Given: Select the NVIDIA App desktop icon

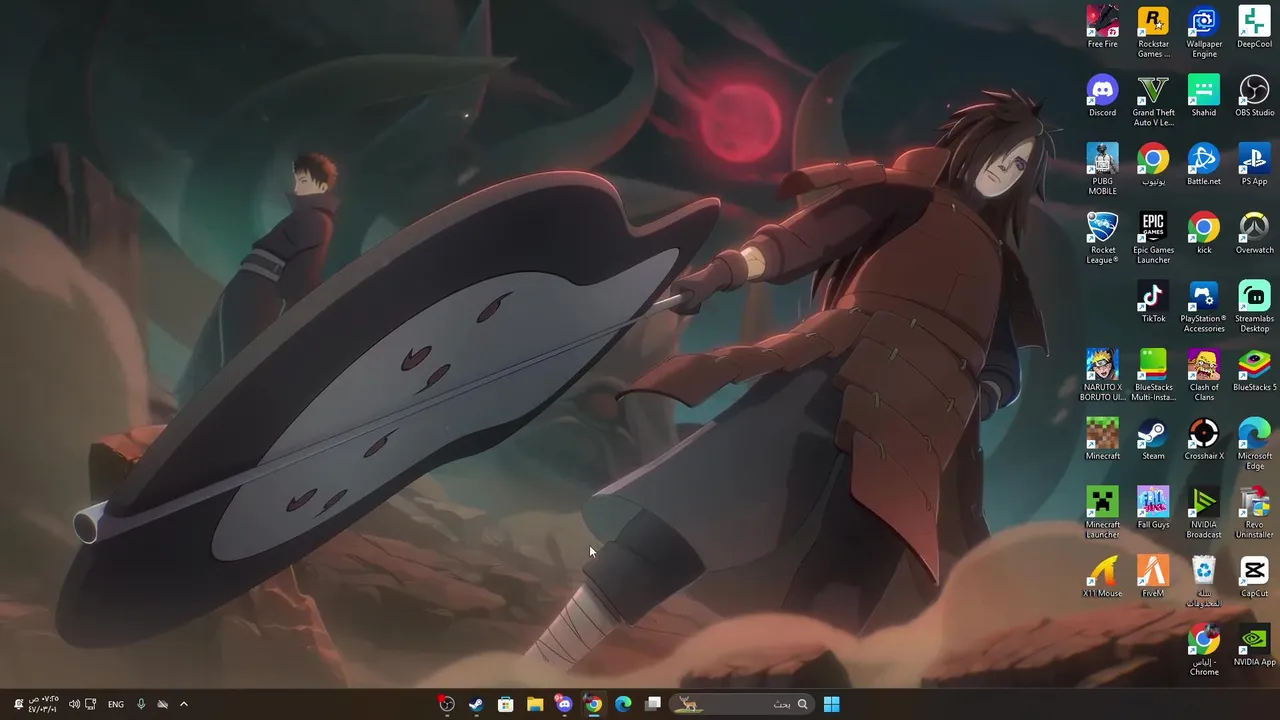Looking at the screenshot, I should (1254, 647).
